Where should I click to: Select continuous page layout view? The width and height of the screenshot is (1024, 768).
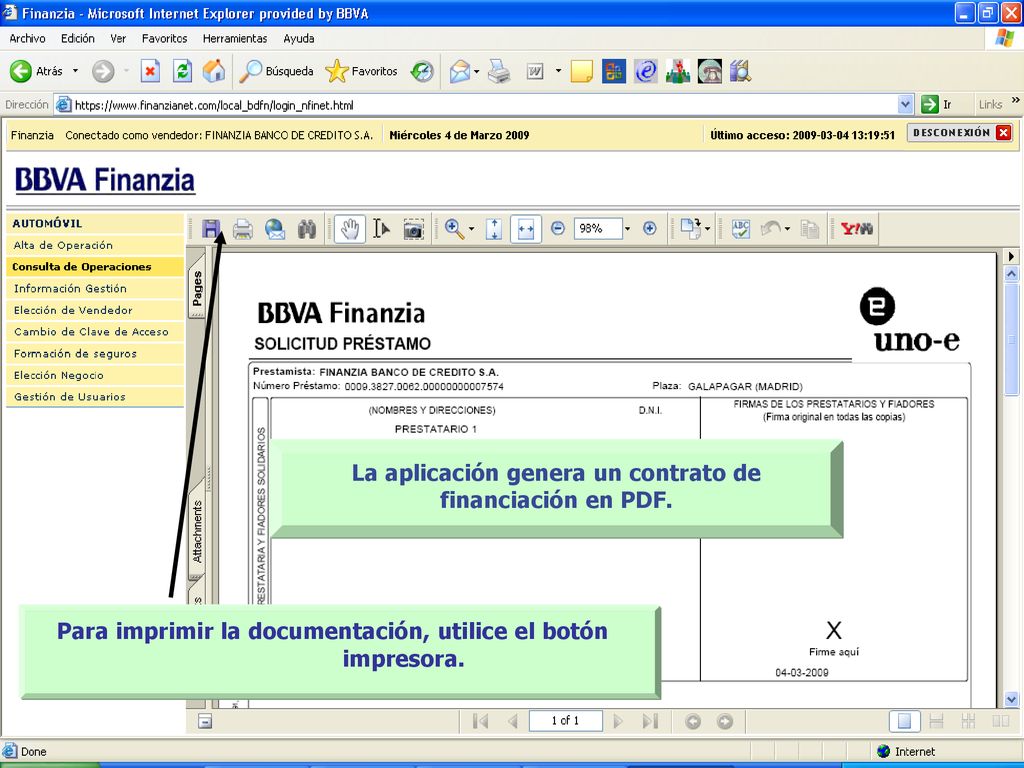[936, 721]
